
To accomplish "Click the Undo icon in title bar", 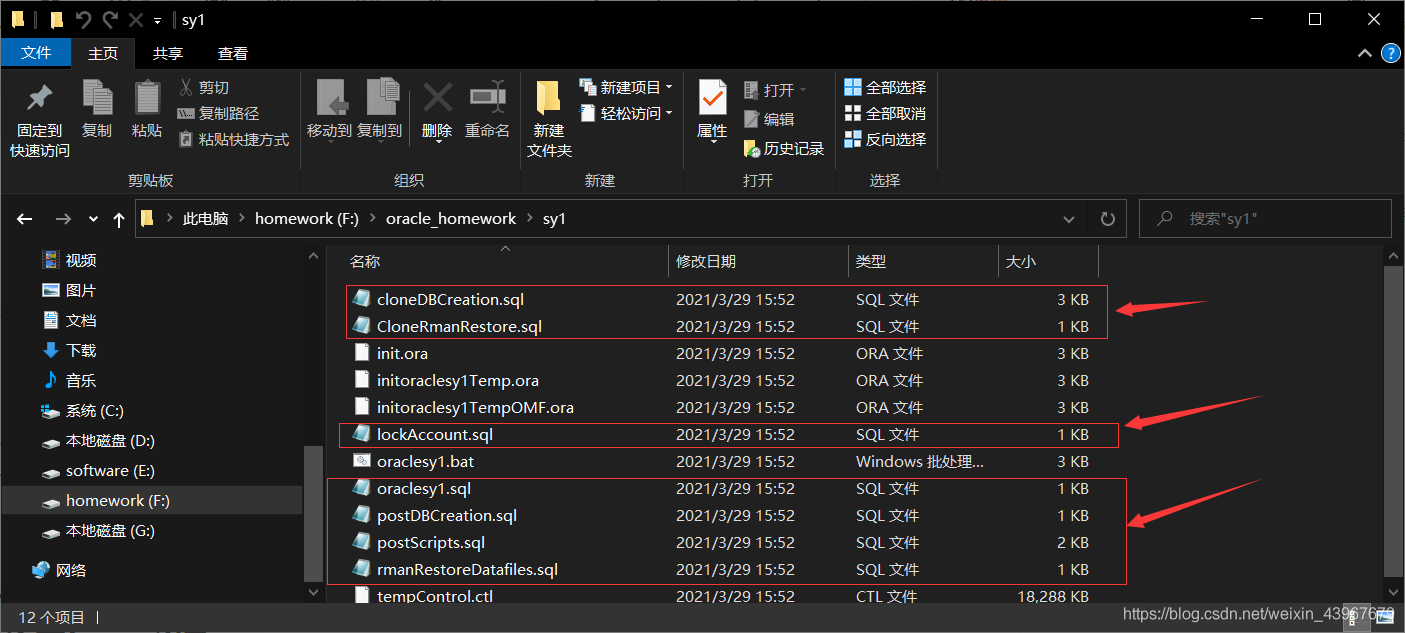I will pyautogui.click(x=84, y=19).
